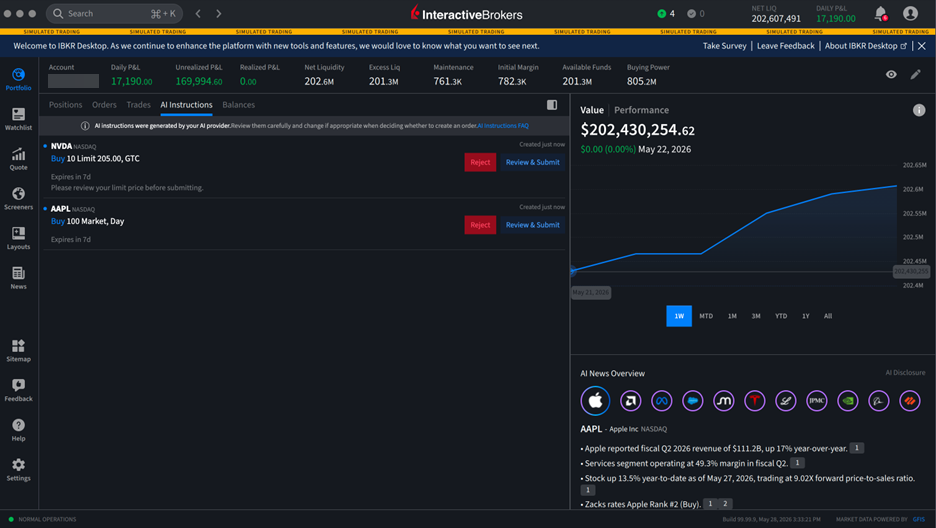Review & Submit the NVDA order
This screenshot has width=936, height=528.
(x=532, y=162)
